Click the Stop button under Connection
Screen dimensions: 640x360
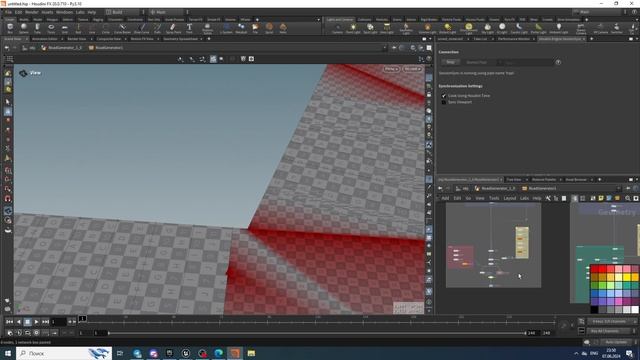451,62
